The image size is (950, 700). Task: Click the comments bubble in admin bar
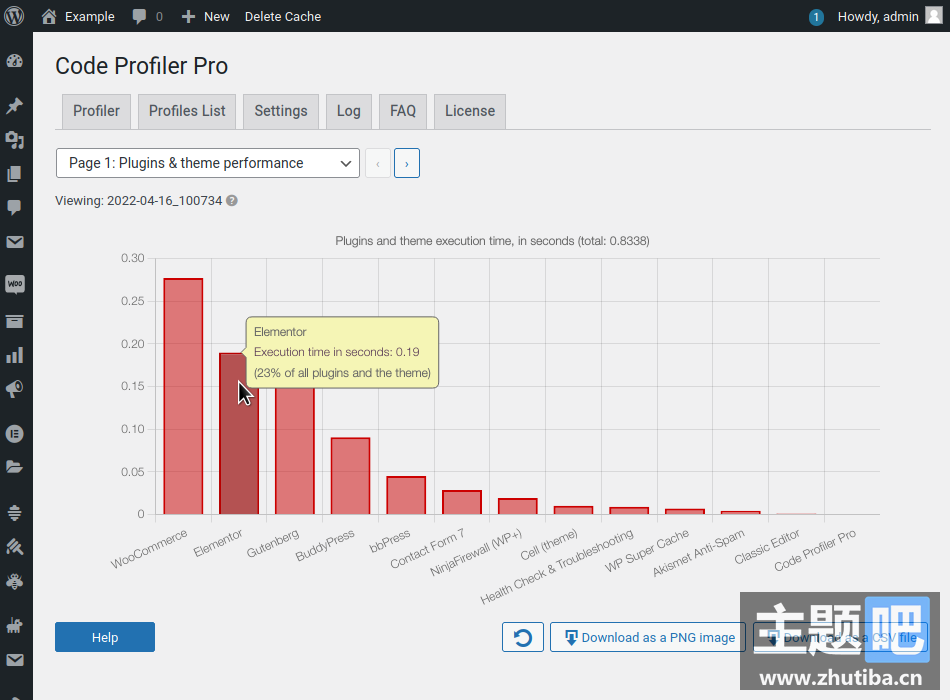point(146,16)
